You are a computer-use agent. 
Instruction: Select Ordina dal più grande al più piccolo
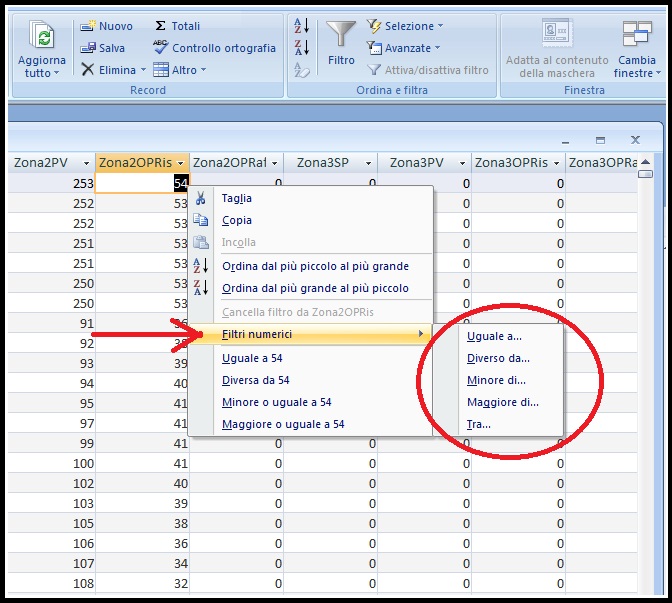(310, 288)
